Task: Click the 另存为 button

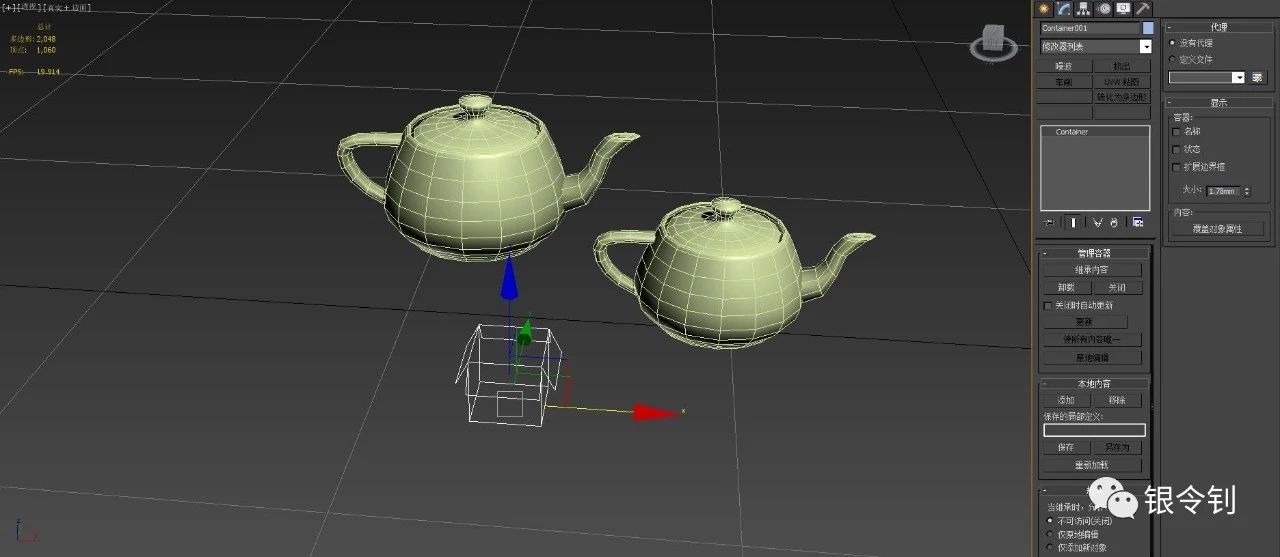Action: (1117, 448)
